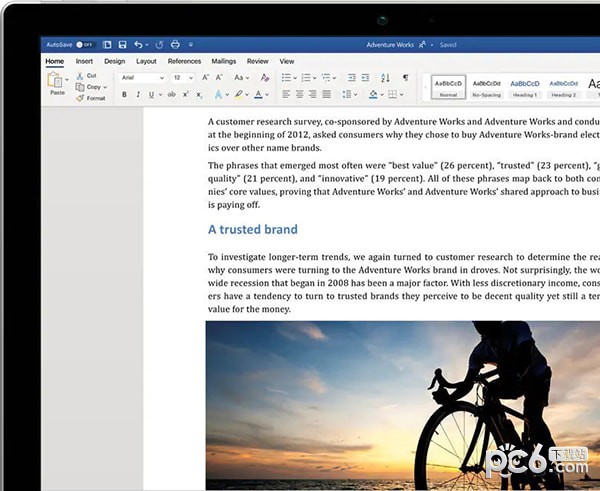The width and height of the screenshot is (600, 491).
Task: Toggle bold formatting
Action: [124, 94]
